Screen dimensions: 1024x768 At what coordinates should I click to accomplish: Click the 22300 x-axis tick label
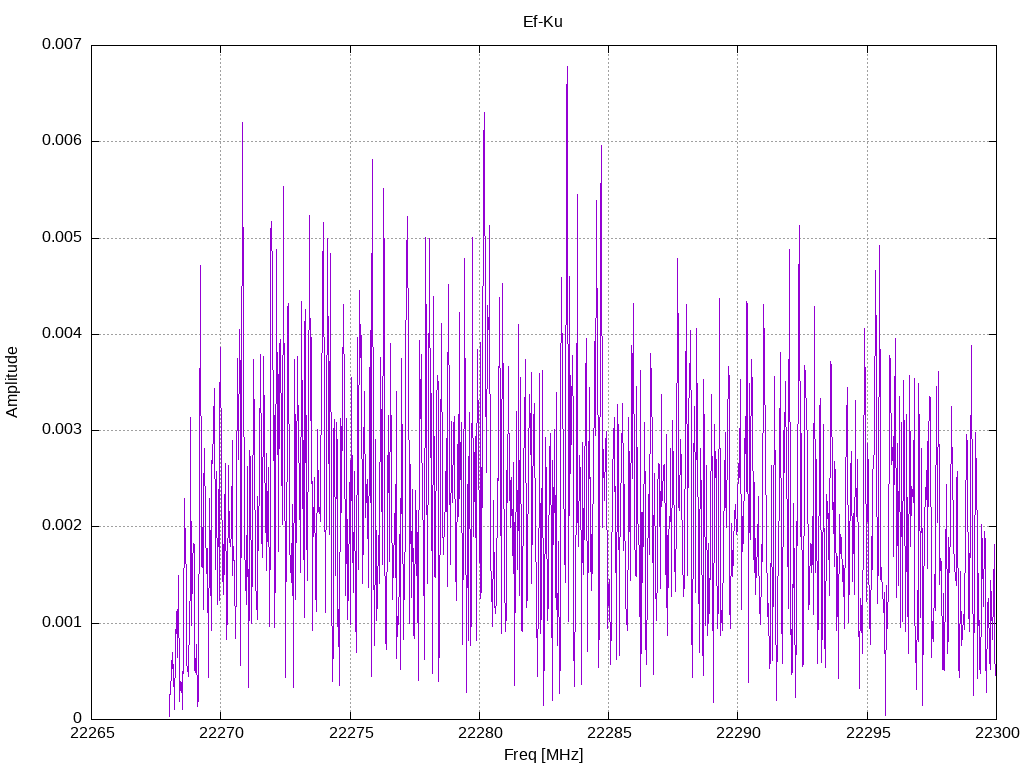pyautogui.click(x=997, y=733)
